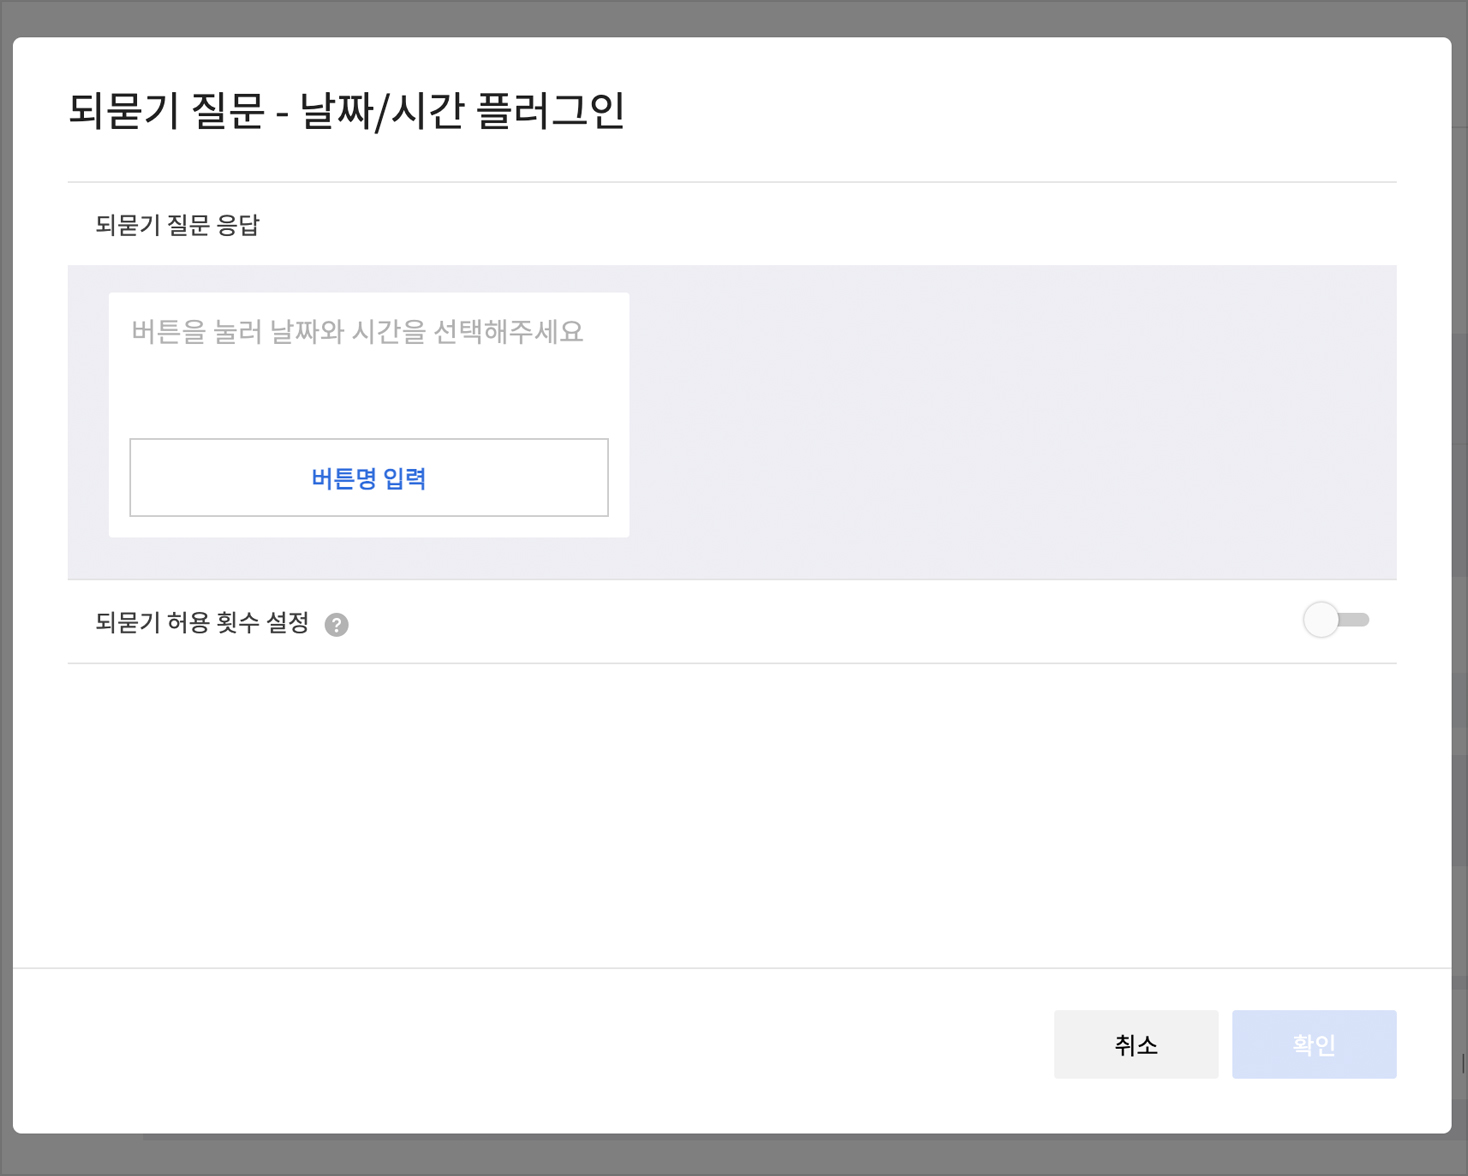
Task: Click the 되묻기 허용 횟수 설정 label text
Action: click(x=202, y=623)
